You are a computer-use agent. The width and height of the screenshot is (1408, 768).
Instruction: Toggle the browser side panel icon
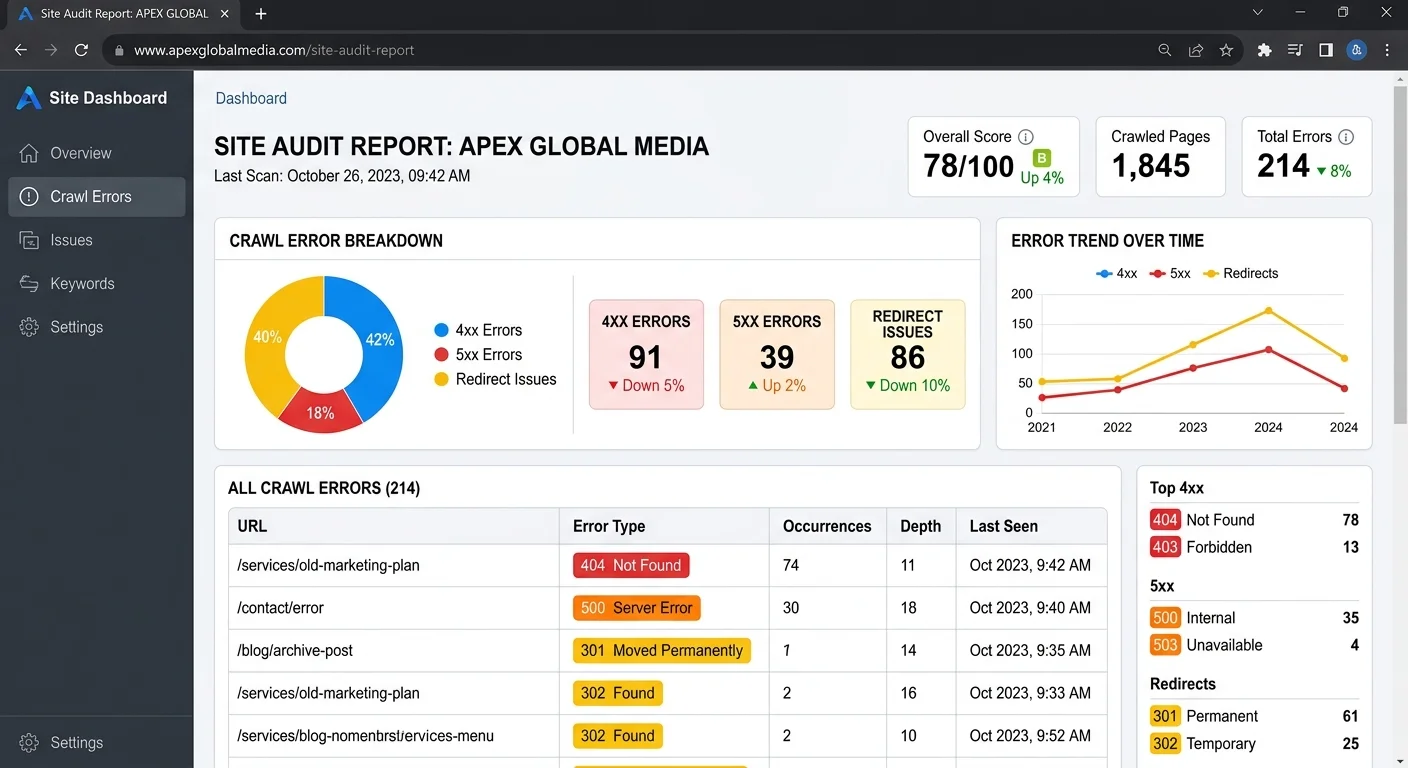pyautogui.click(x=1326, y=50)
